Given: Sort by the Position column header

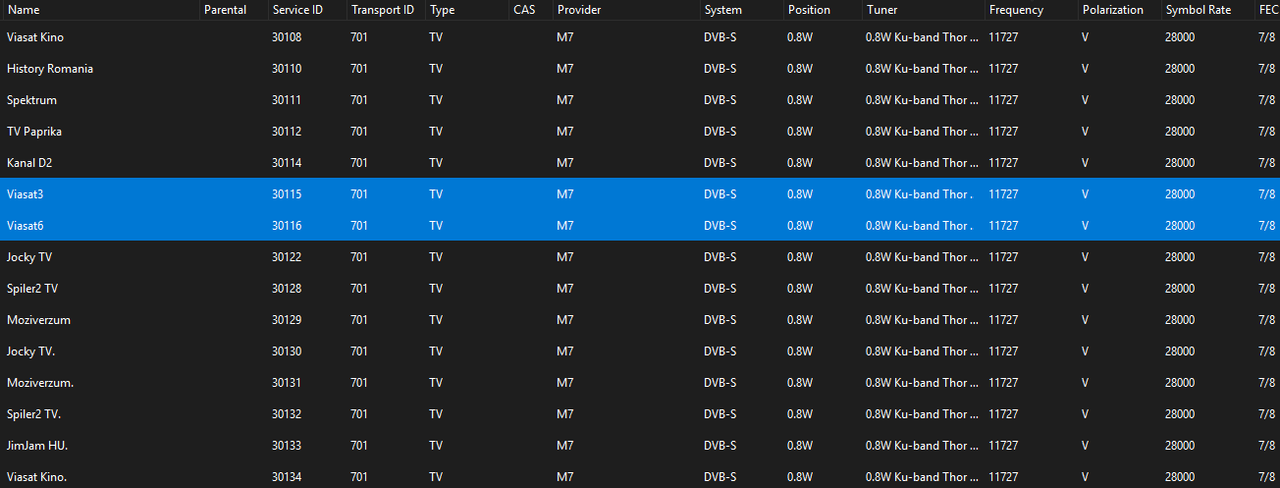Looking at the screenshot, I should (821, 10).
